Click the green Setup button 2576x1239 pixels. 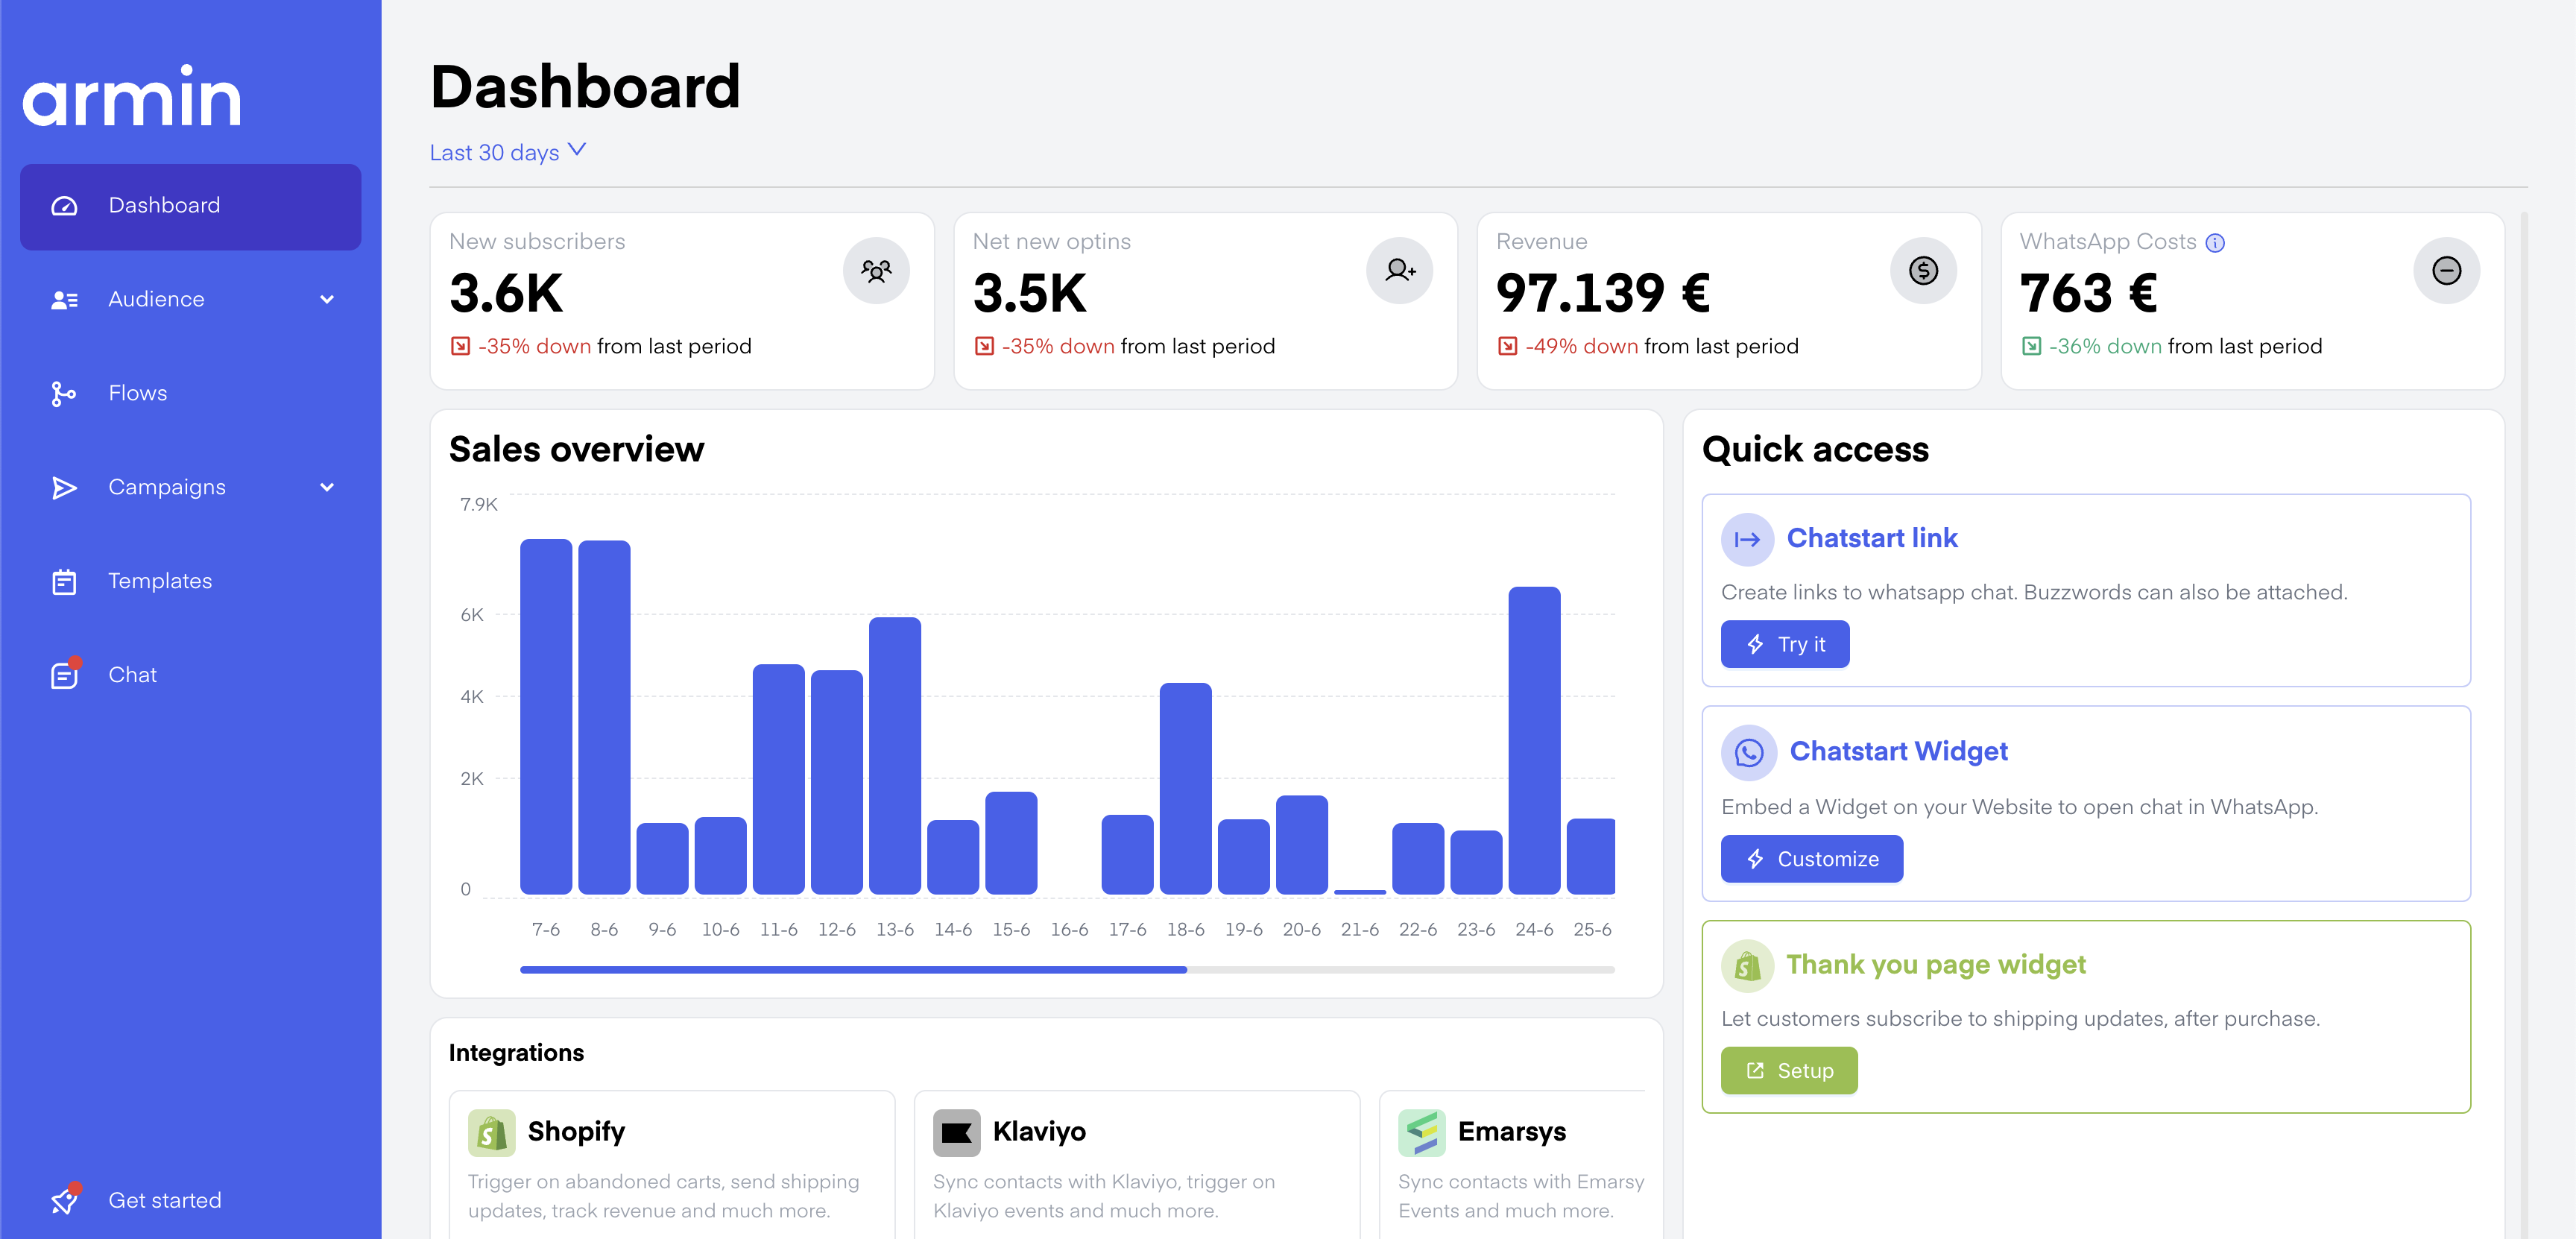(1788, 1070)
